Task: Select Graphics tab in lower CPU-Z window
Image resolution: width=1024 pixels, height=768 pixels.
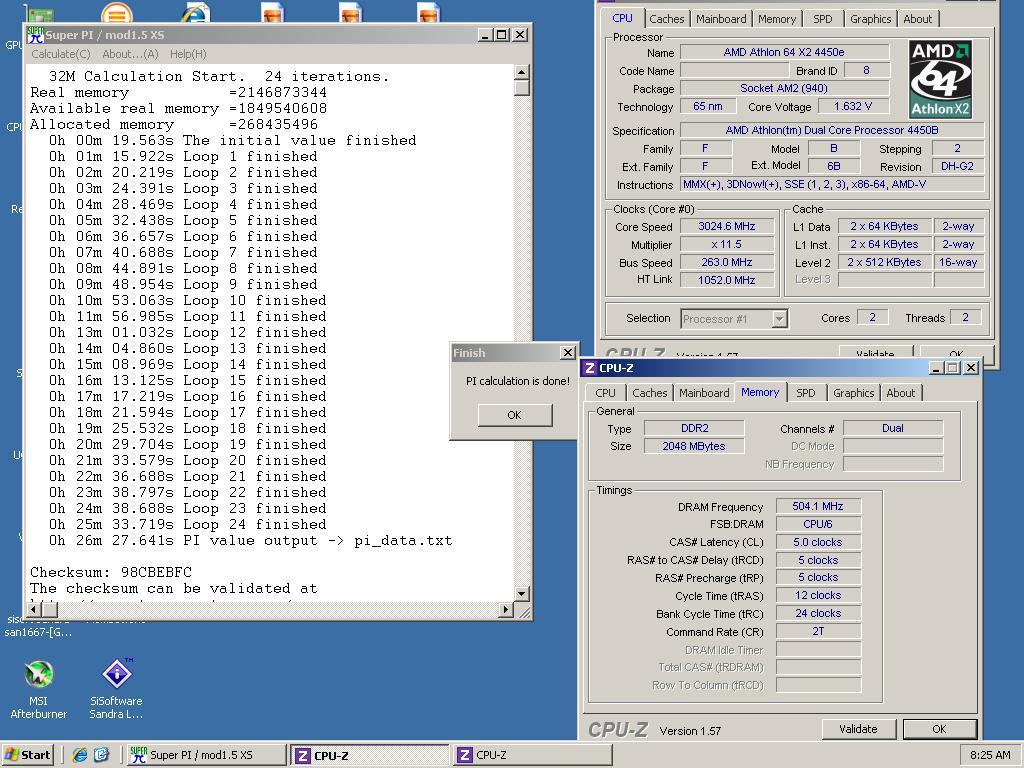Action: point(853,392)
